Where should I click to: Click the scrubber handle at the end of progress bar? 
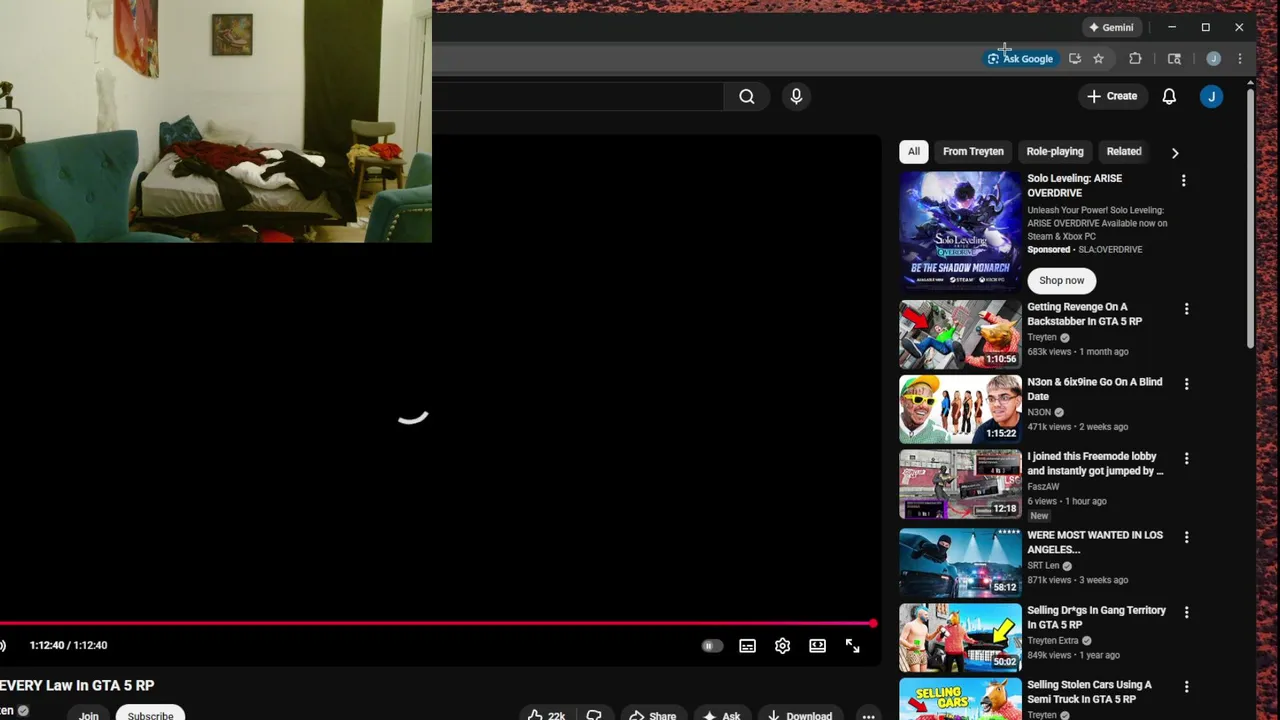[873, 623]
